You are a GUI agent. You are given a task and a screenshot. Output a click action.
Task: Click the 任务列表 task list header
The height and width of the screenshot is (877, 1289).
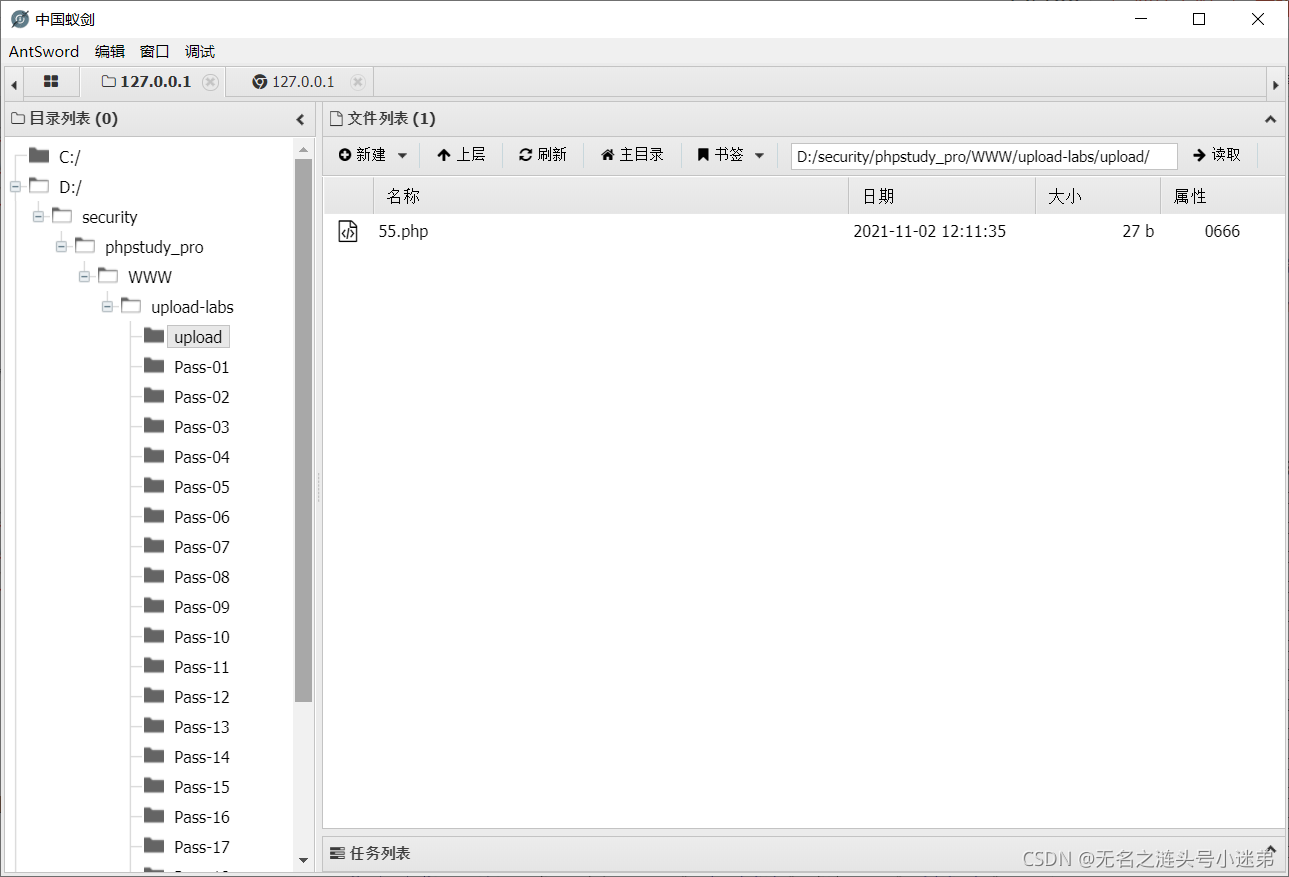pos(803,853)
